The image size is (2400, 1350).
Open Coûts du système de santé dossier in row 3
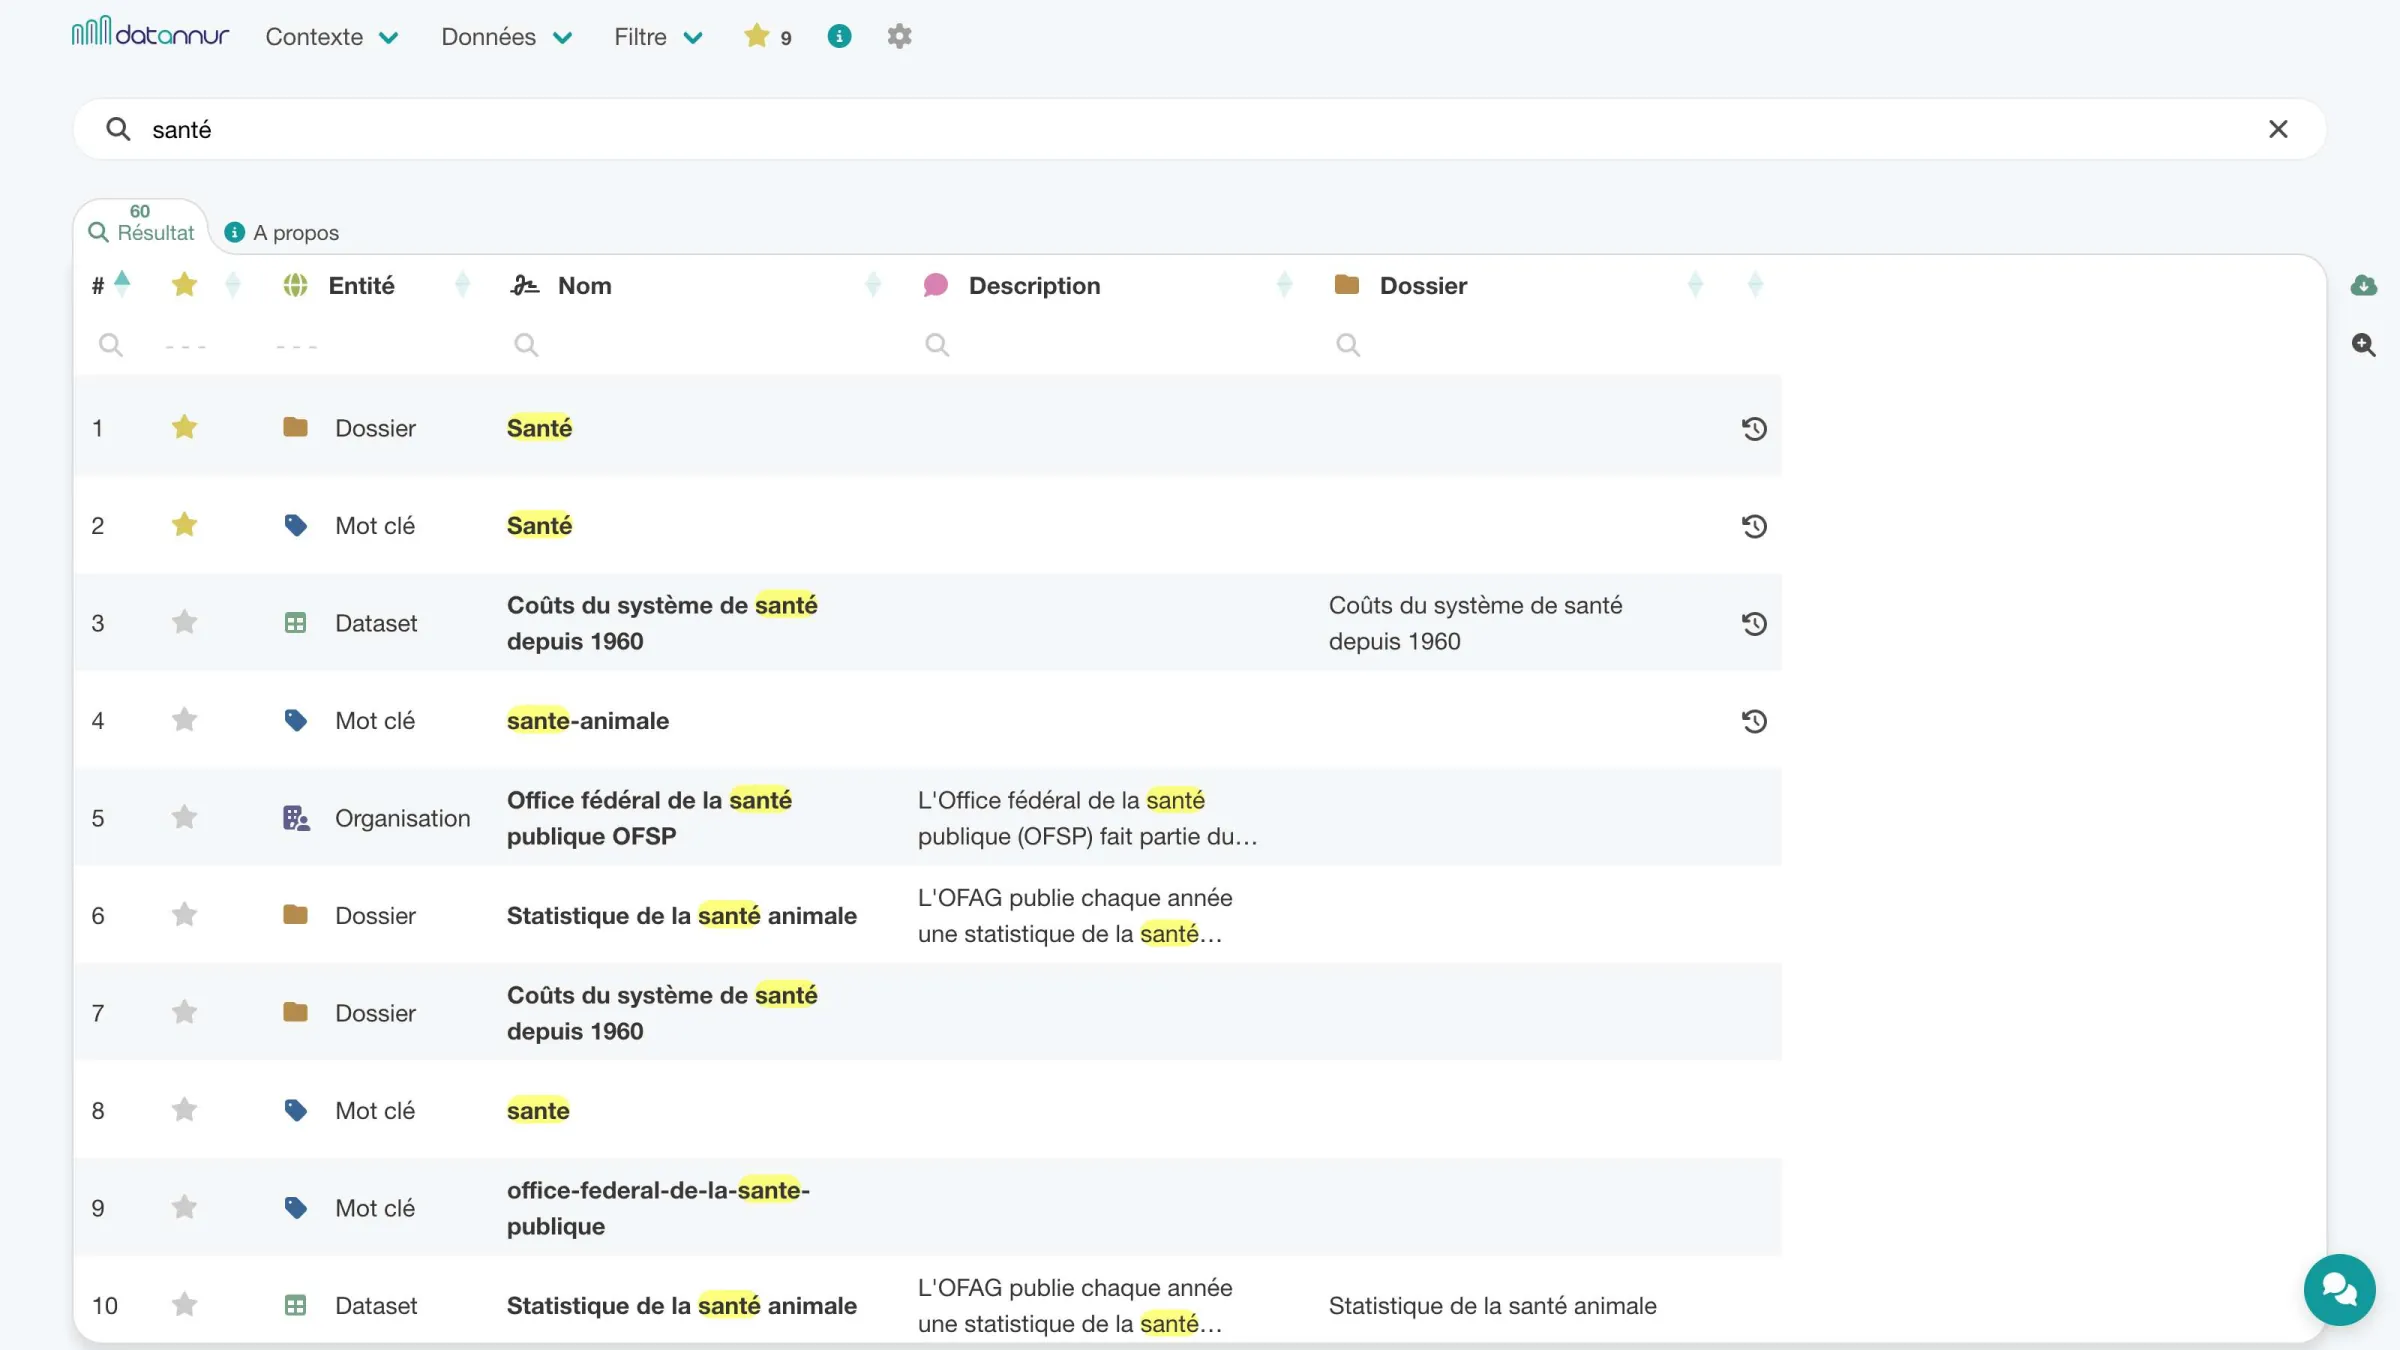click(1475, 623)
